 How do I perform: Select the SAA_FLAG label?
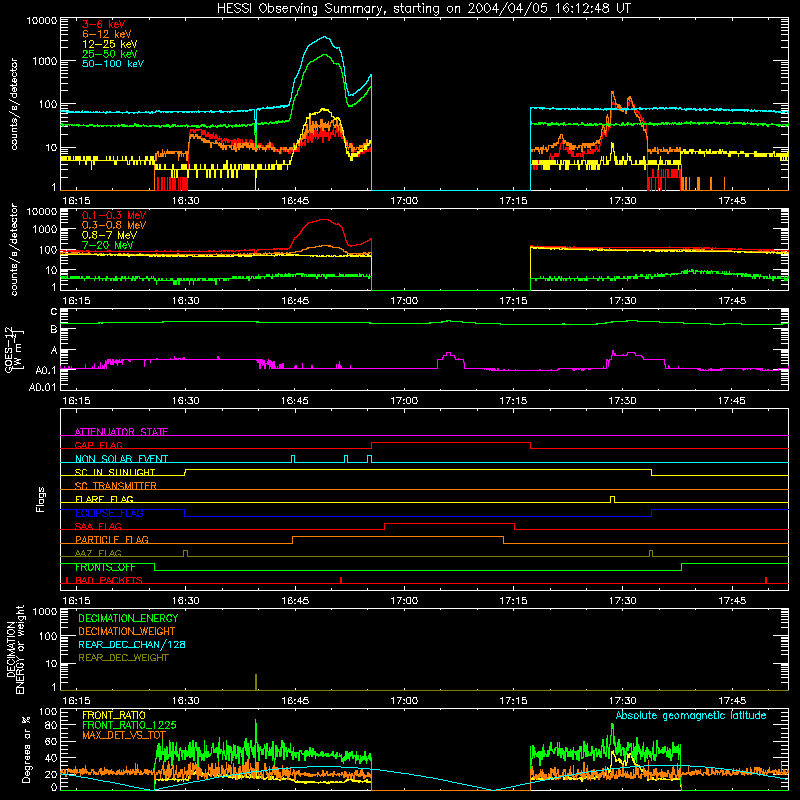tap(98, 526)
